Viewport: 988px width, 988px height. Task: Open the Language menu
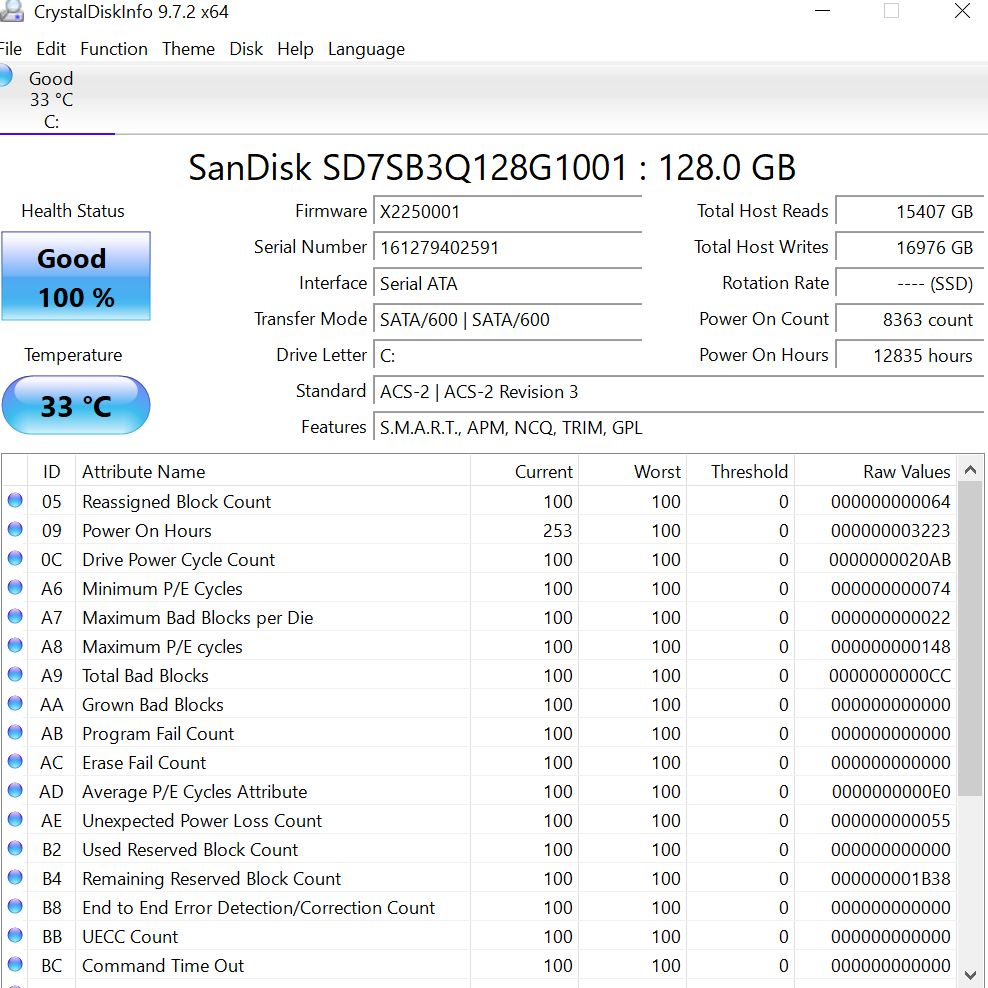366,49
